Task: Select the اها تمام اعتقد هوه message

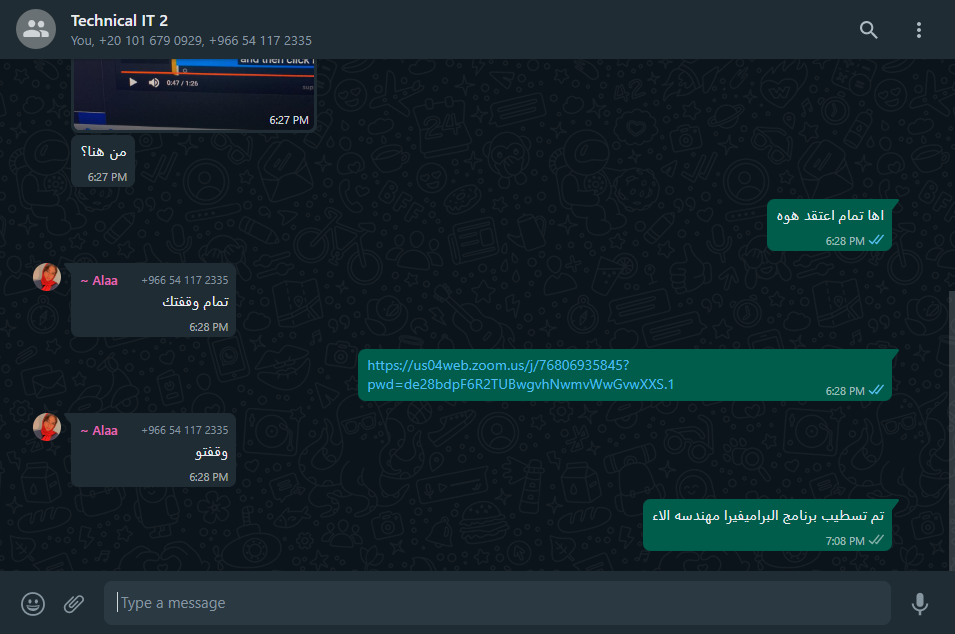Action: [x=830, y=225]
